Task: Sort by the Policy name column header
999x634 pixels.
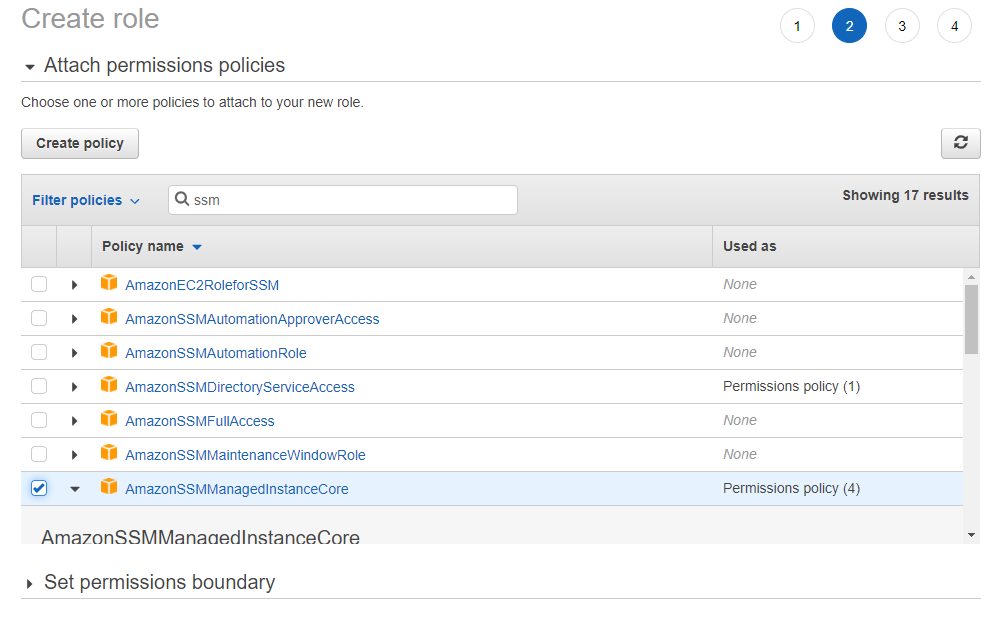Action: 152,247
